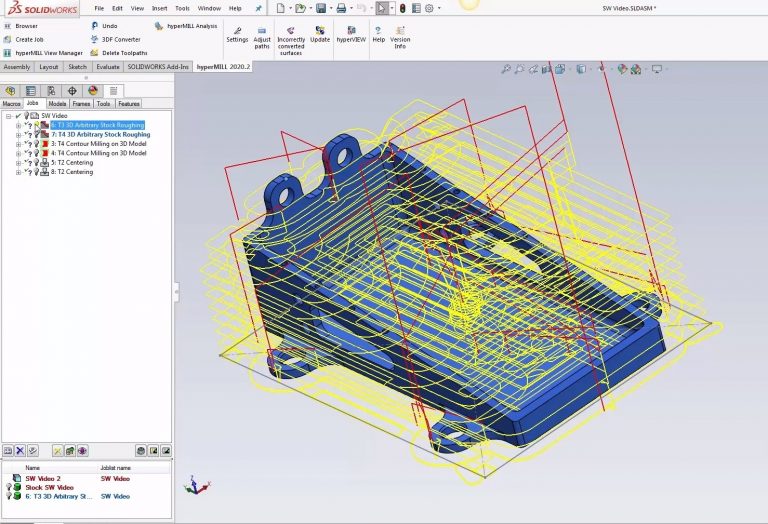768x524 pixels.
Task: Open hyperMILL Analysis
Action: pos(191,26)
